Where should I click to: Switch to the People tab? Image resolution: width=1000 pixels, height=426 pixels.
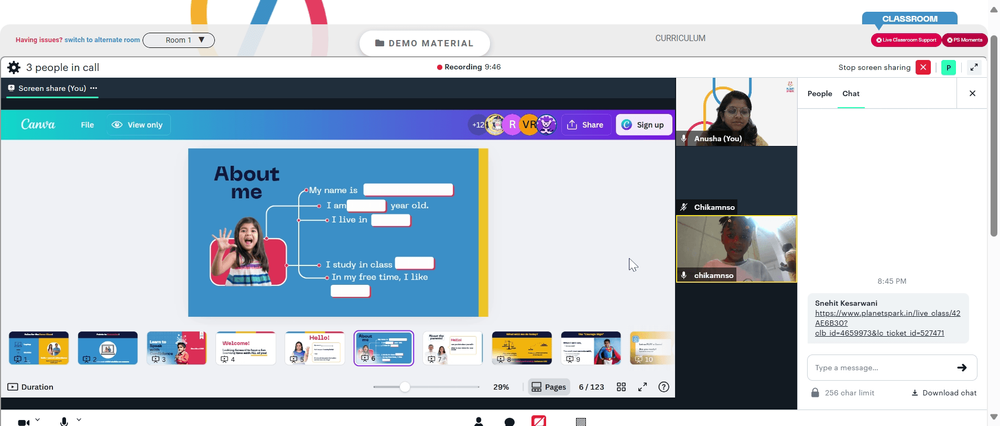[x=820, y=94]
